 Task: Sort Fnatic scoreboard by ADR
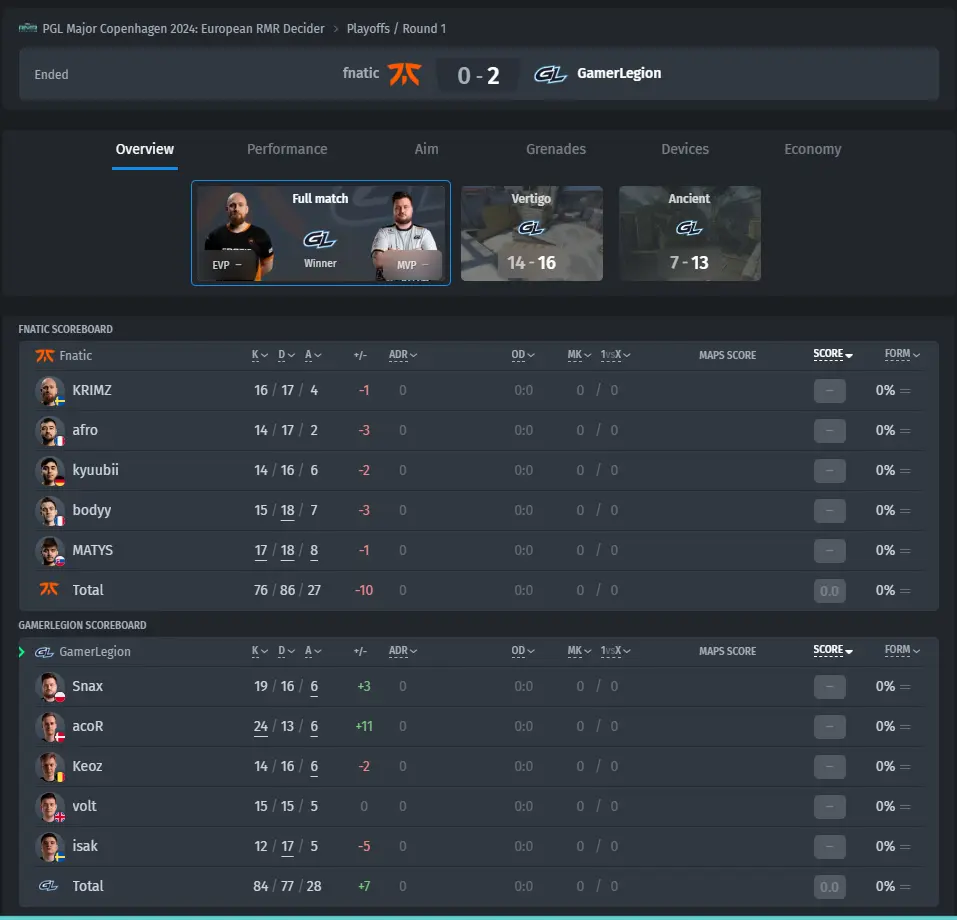click(403, 355)
